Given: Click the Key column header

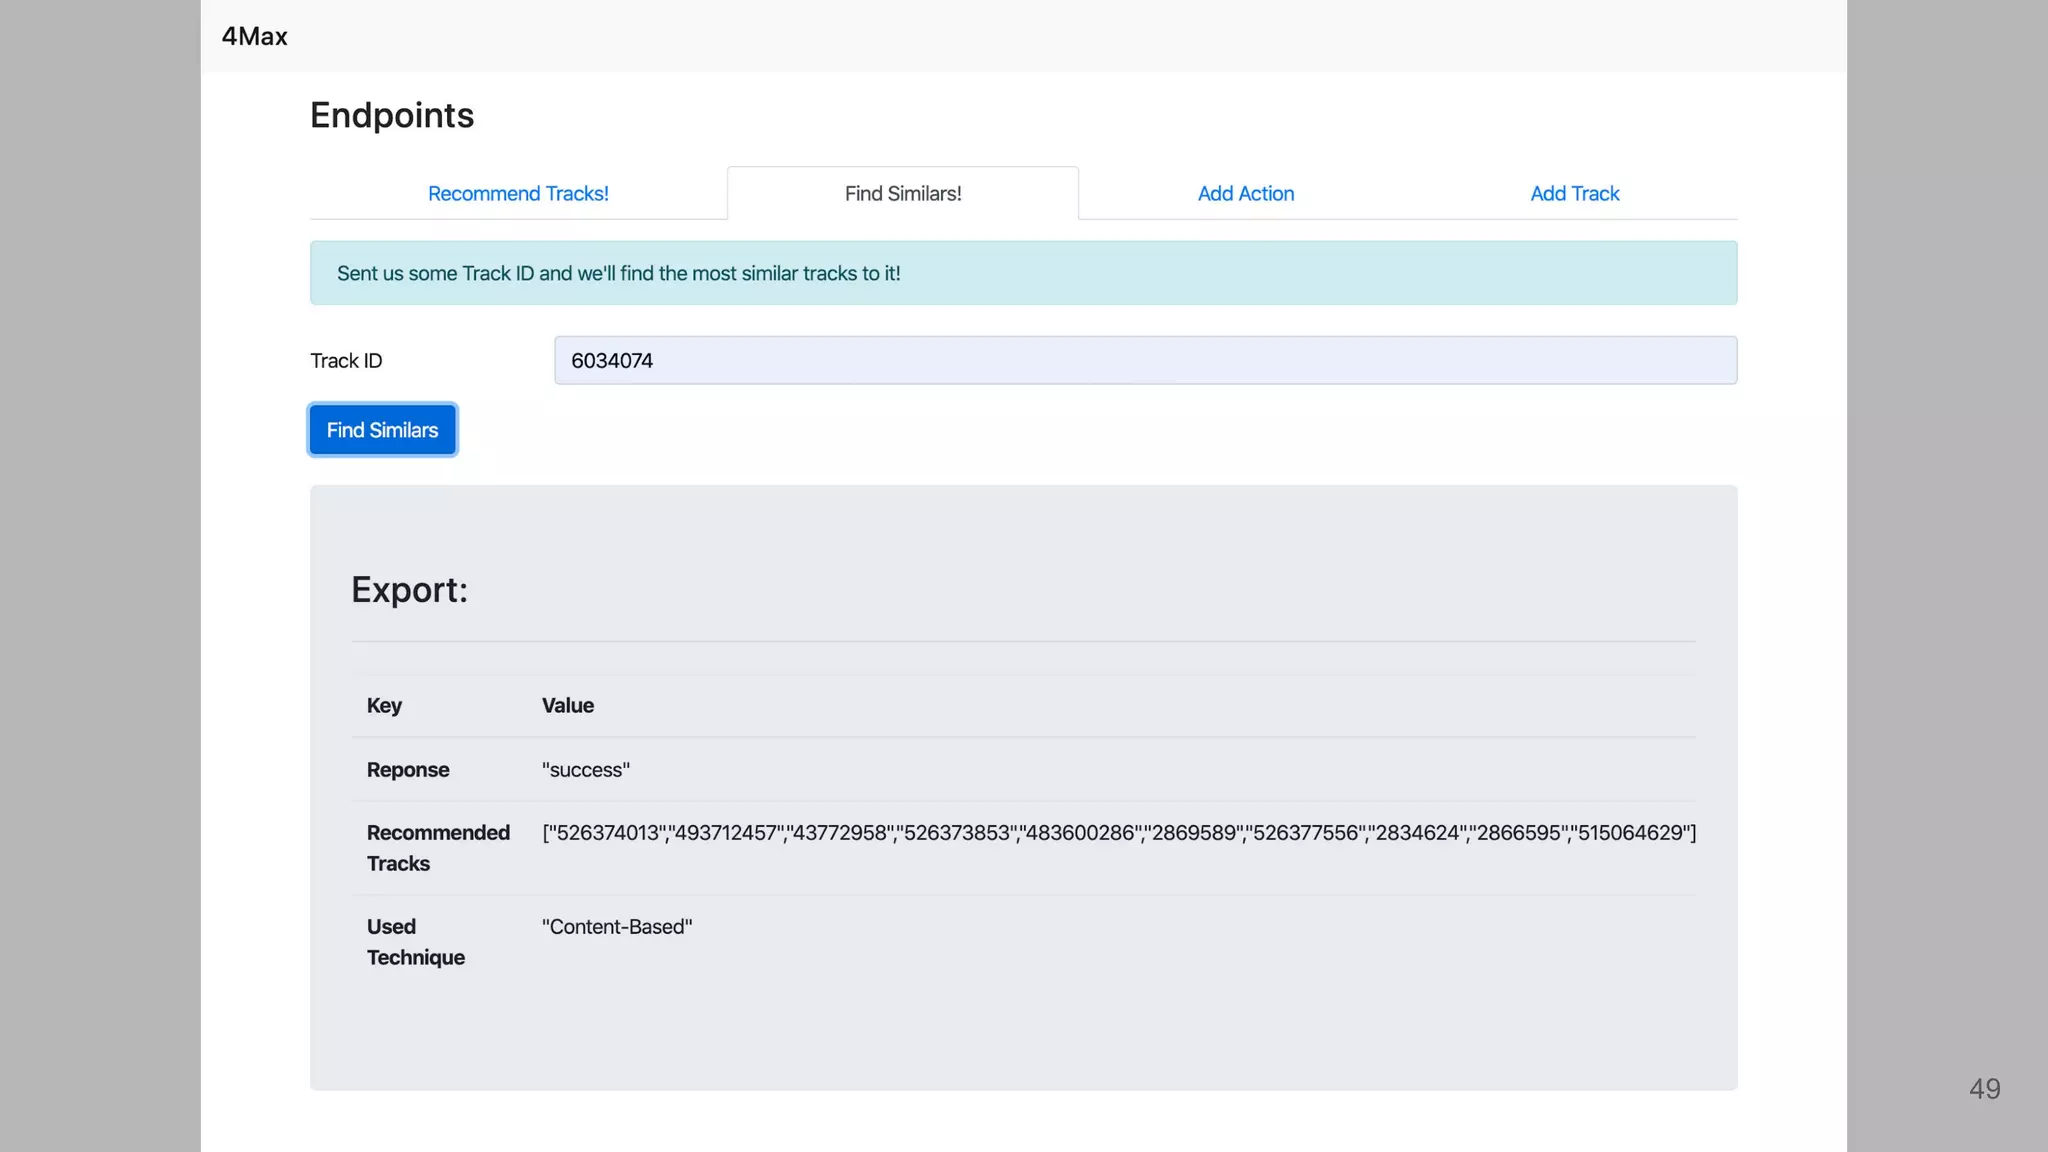Looking at the screenshot, I should (x=384, y=705).
